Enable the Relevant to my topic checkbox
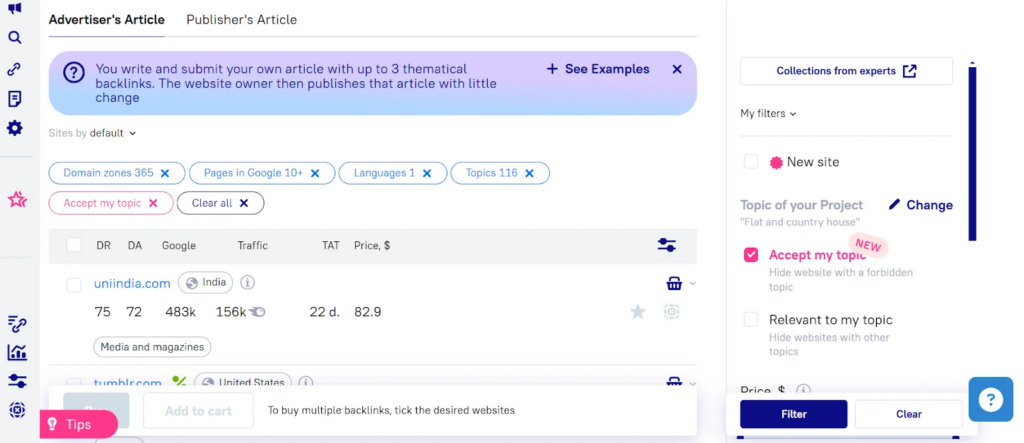This screenshot has width=1024, height=443. coord(751,320)
